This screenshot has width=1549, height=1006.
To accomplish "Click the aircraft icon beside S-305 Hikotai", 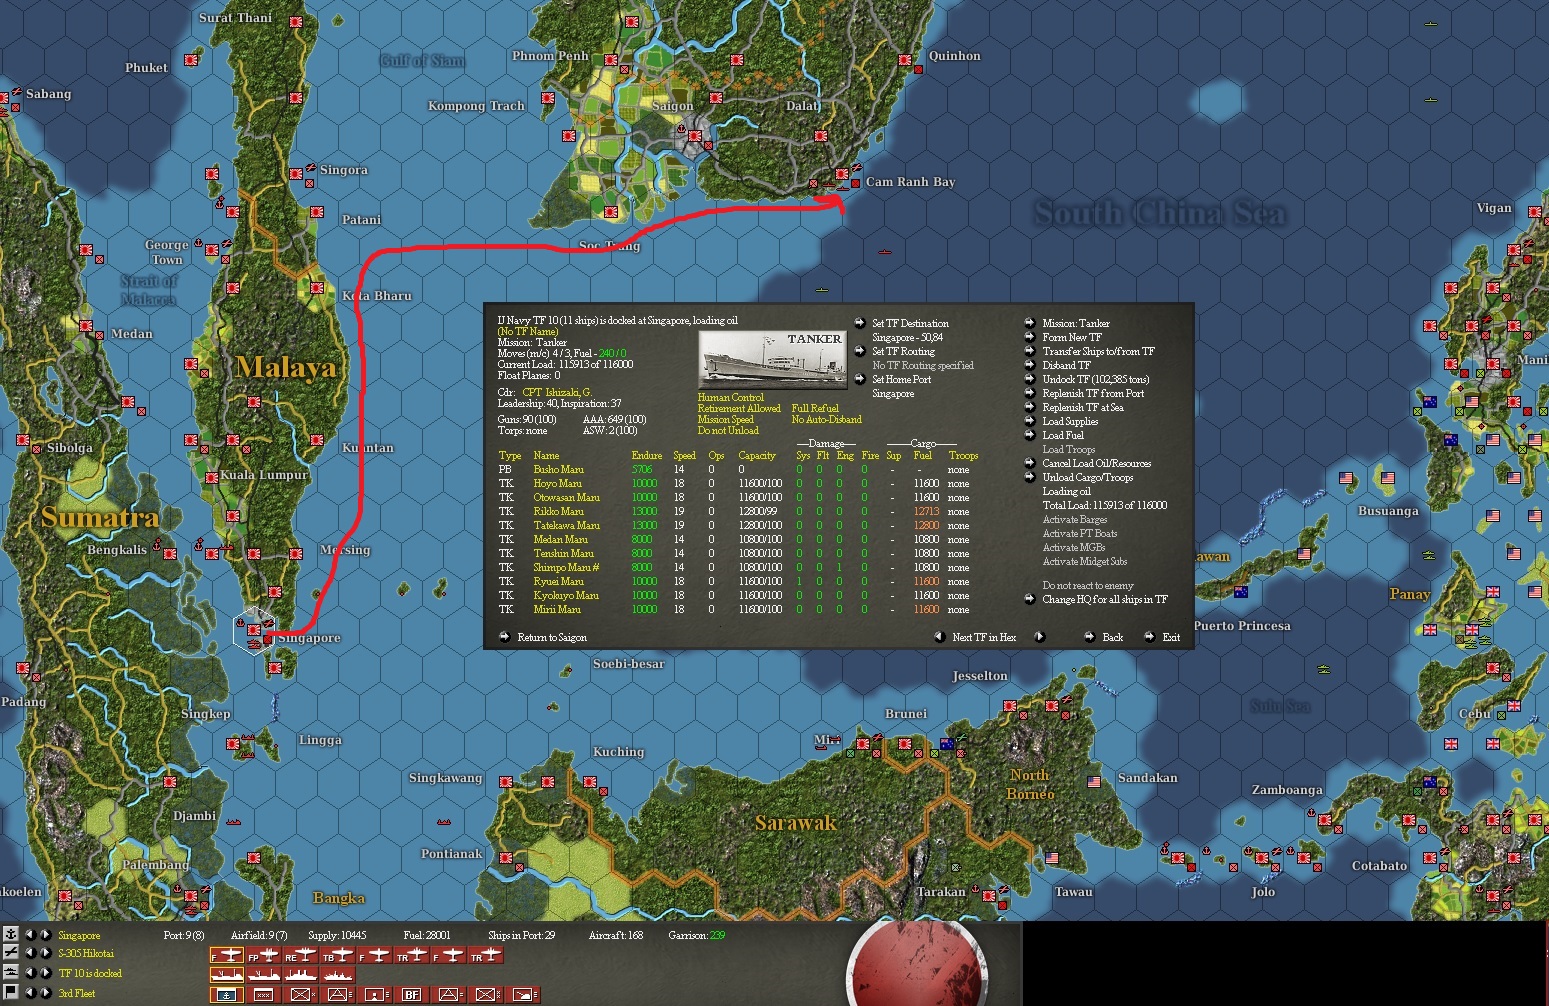I will click(x=11, y=953).
